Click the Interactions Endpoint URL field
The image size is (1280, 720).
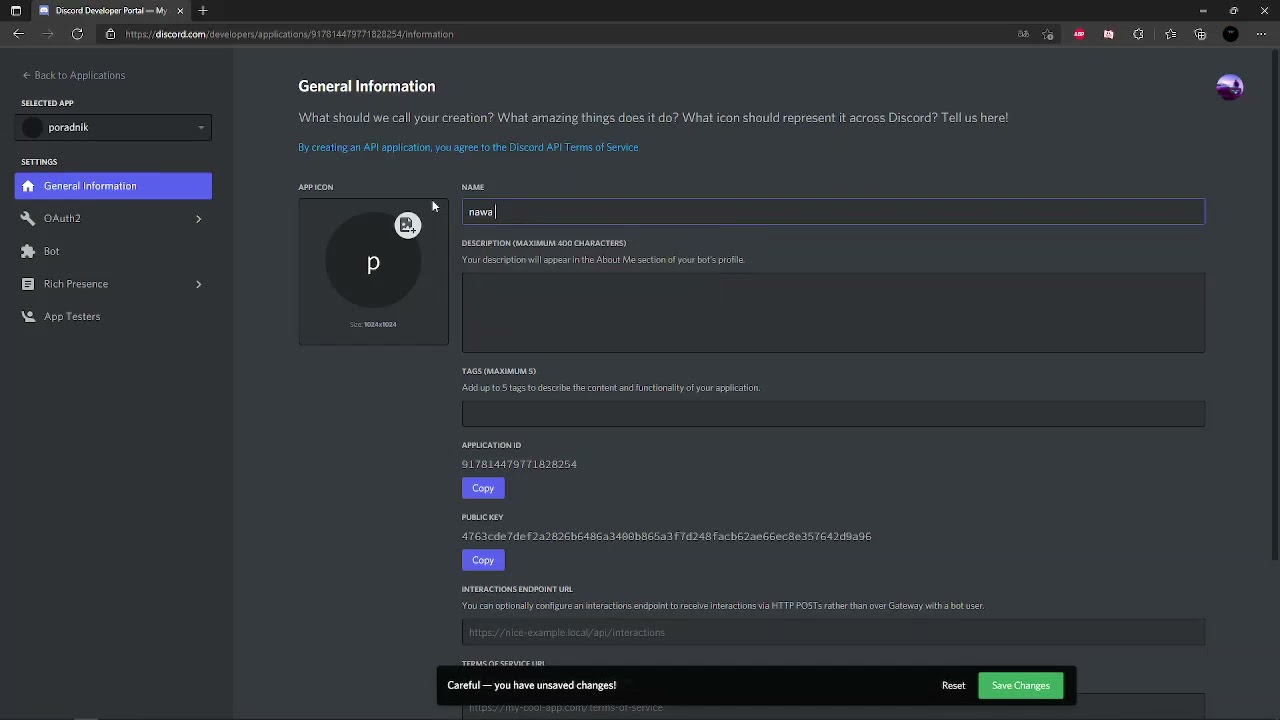(833, 632)
